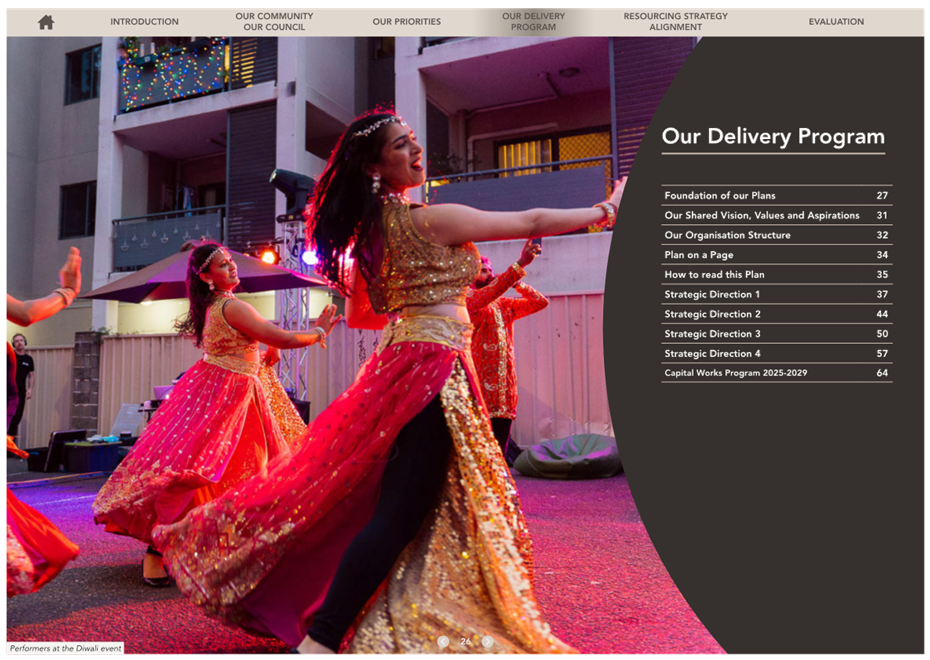This screenshot has height=660, width=930.
Task: Open Our Community Our Council tab
Action: [274, 22]
